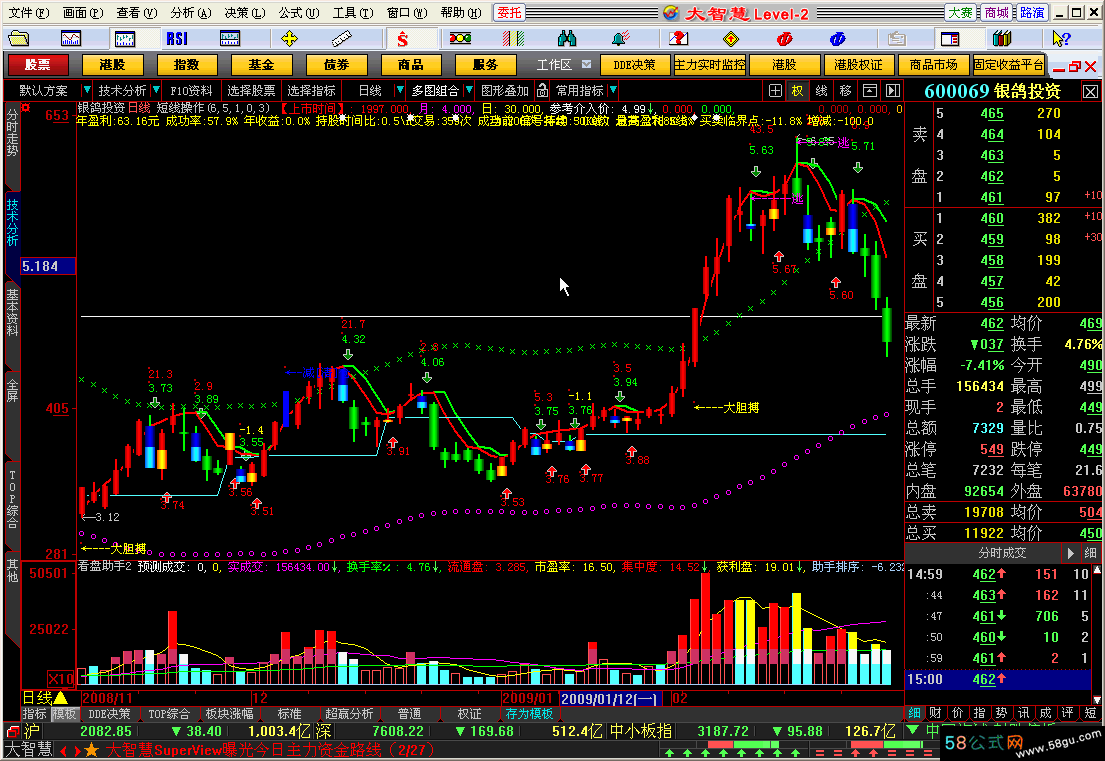Switch to 讯 tab in quote panel

click(1023, 712)
